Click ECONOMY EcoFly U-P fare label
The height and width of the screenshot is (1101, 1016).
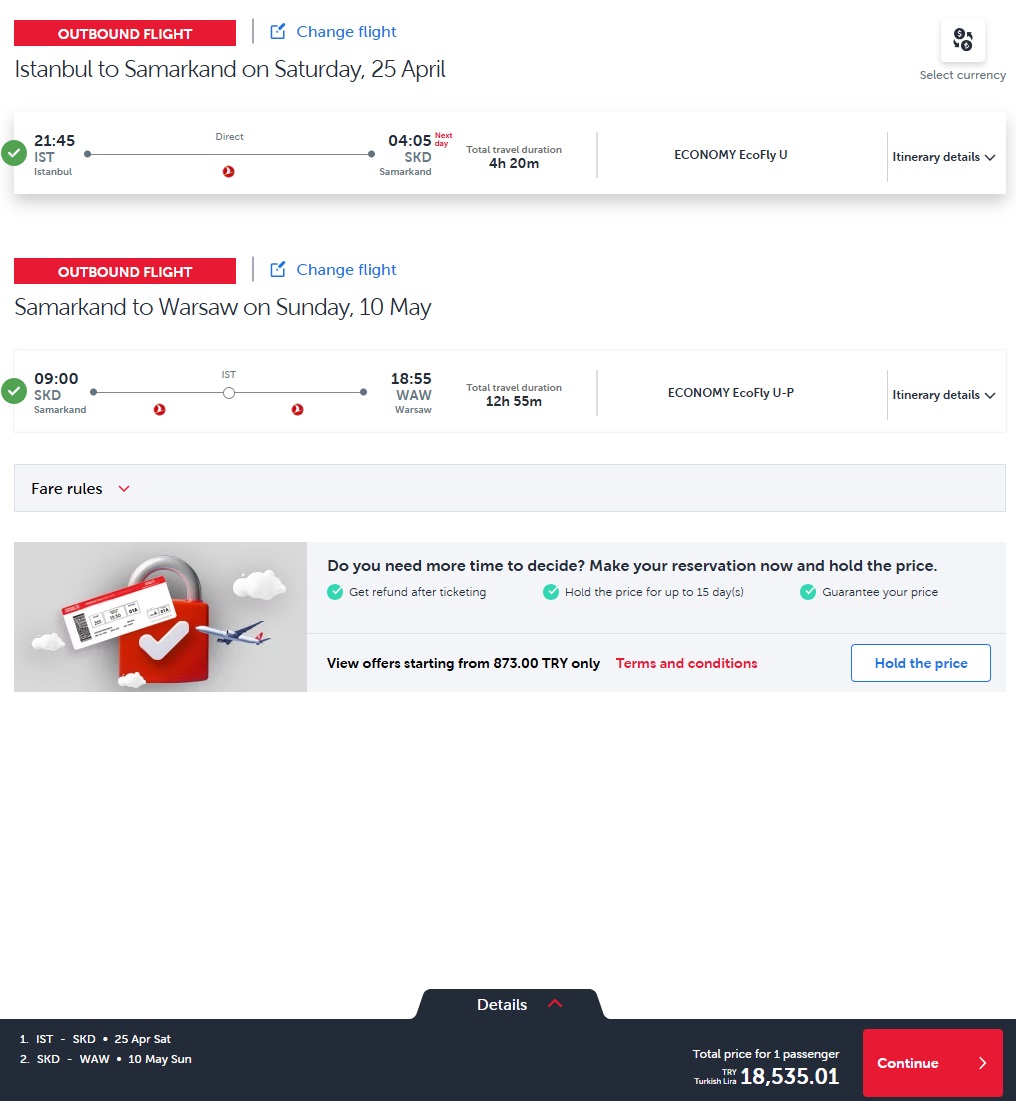730,393
